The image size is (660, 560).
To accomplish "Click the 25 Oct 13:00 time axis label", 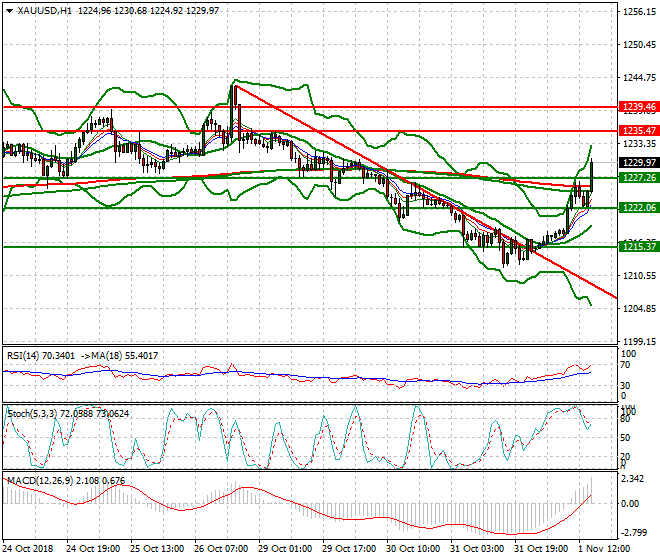I will 157,549.
